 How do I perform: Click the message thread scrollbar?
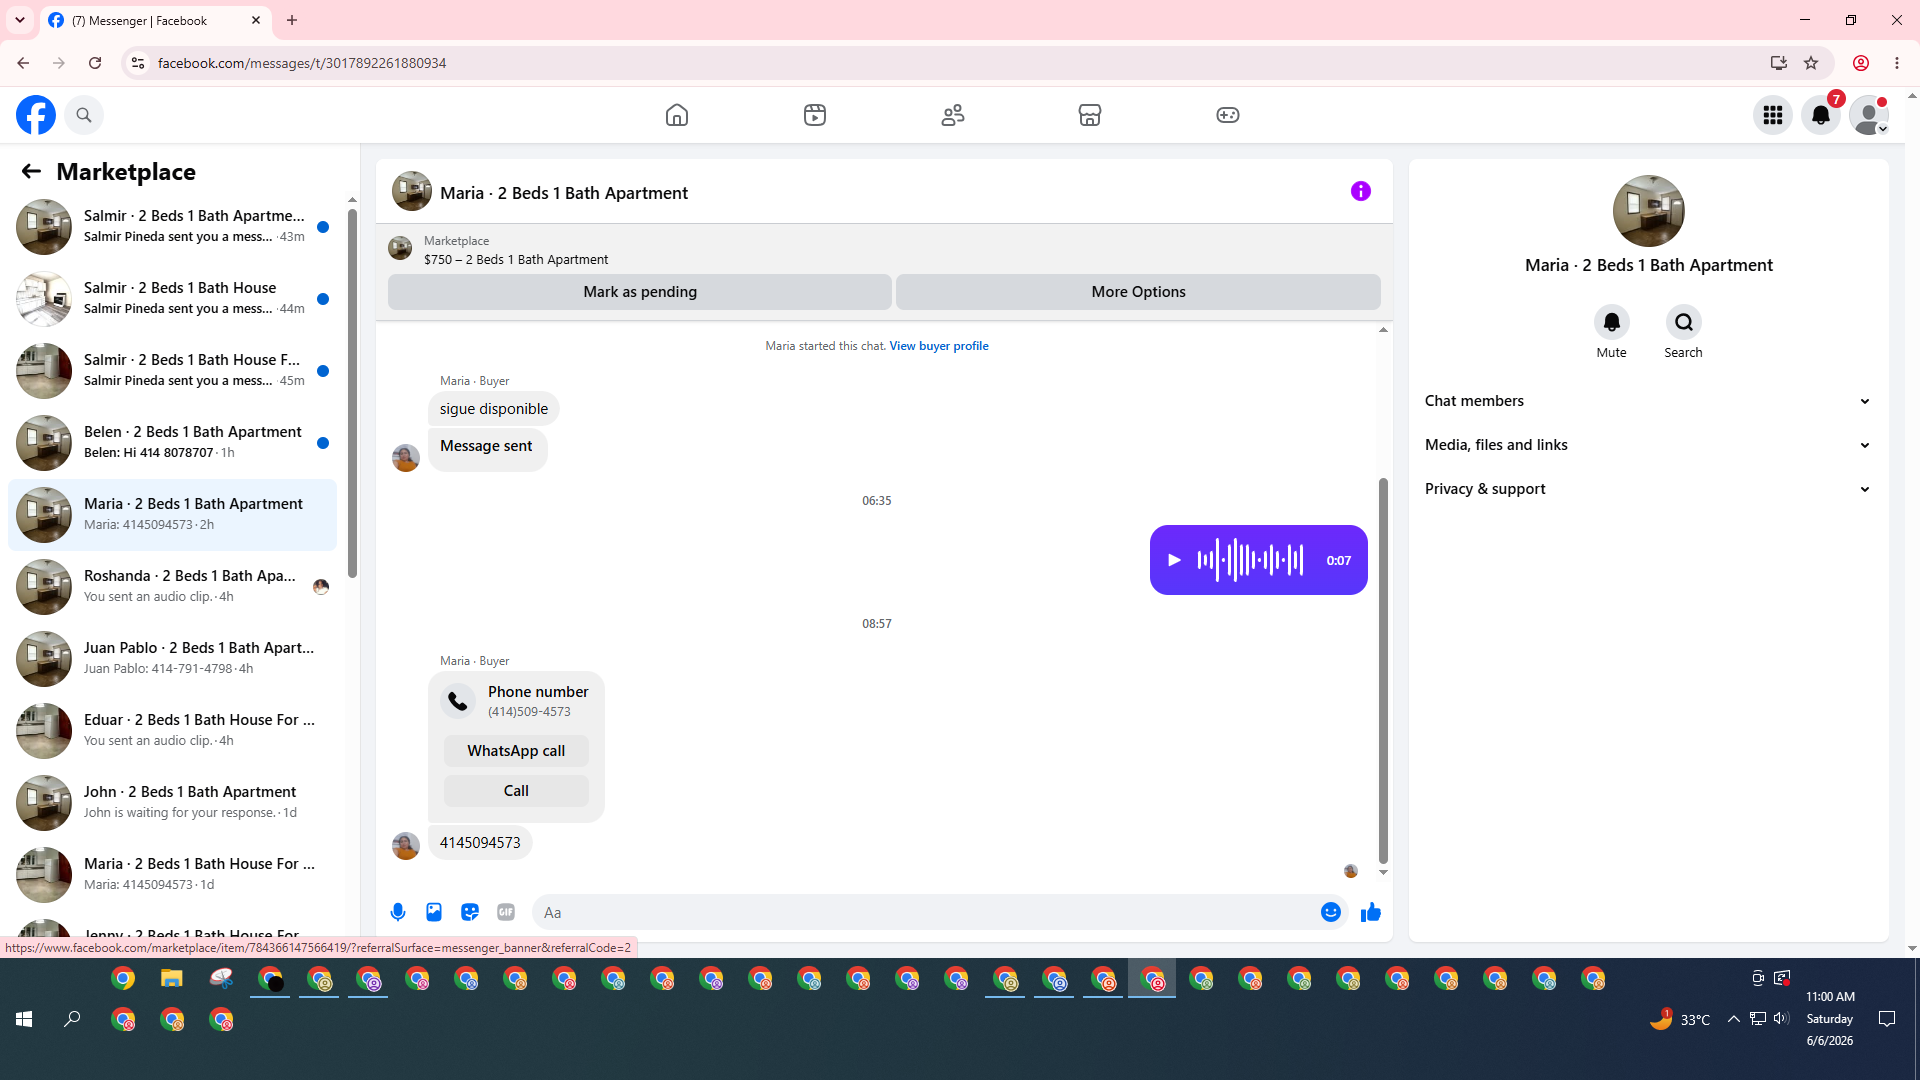1383,670
